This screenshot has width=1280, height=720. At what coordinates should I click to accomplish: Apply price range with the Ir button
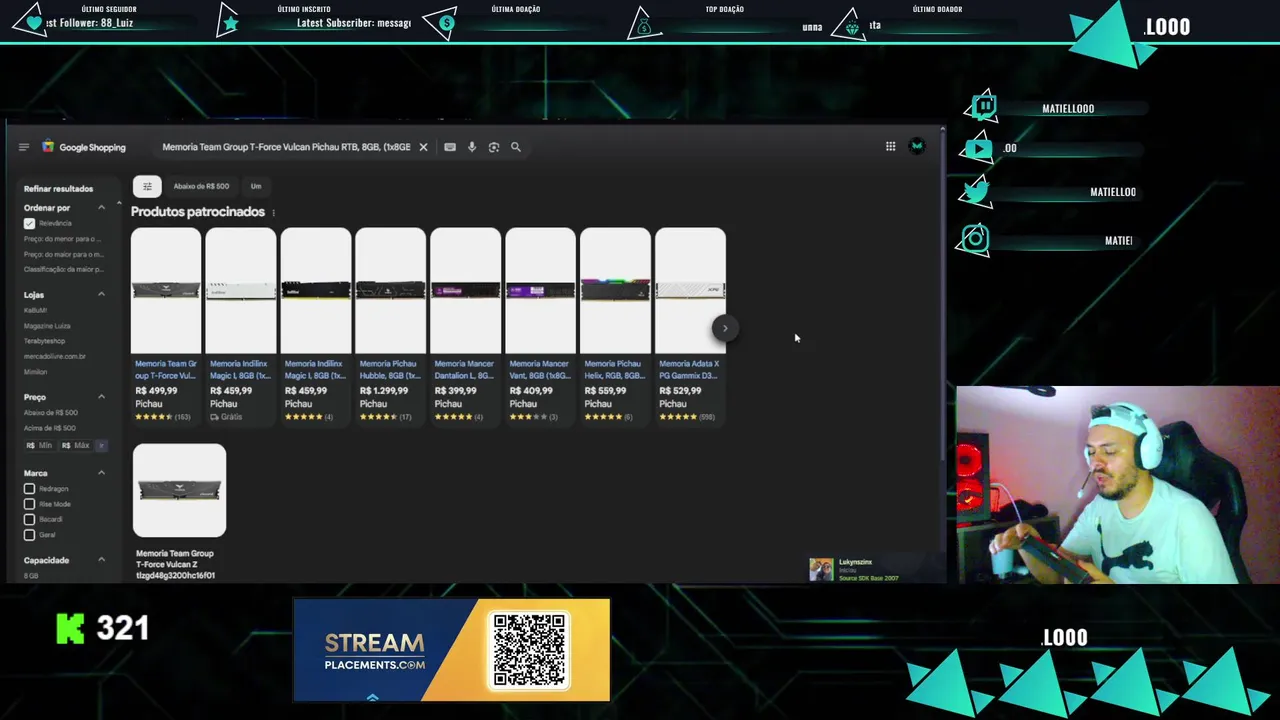[101, 445]
